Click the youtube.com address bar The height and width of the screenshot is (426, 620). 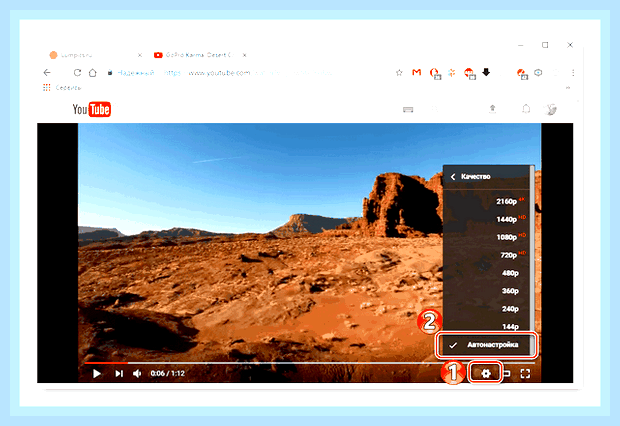(x=247, y=73)
